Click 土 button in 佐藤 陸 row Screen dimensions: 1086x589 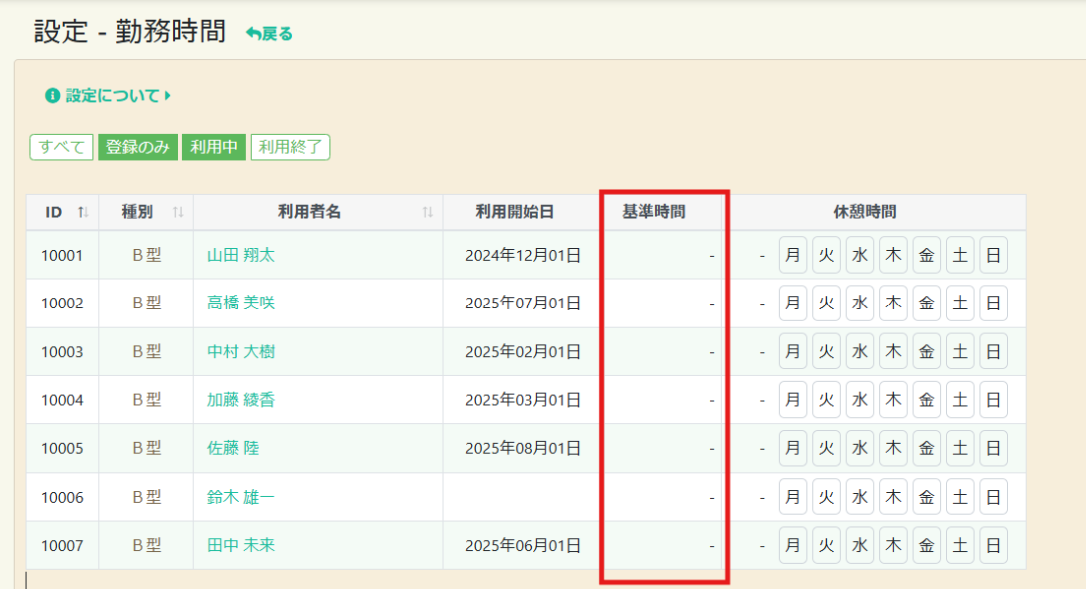[x=960, y=448]
